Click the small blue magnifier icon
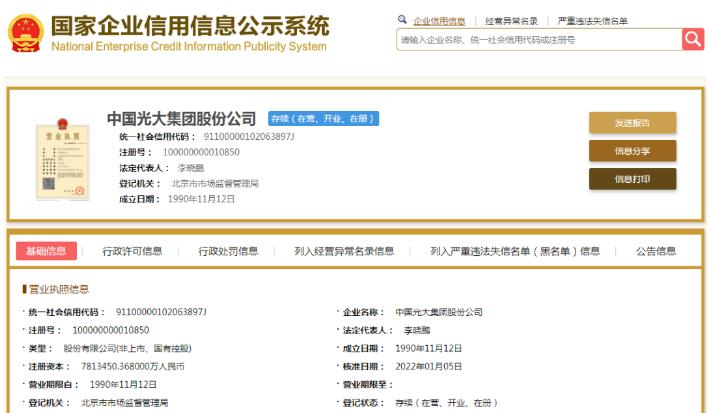This screenshot has width=712, height=413. 402,20
